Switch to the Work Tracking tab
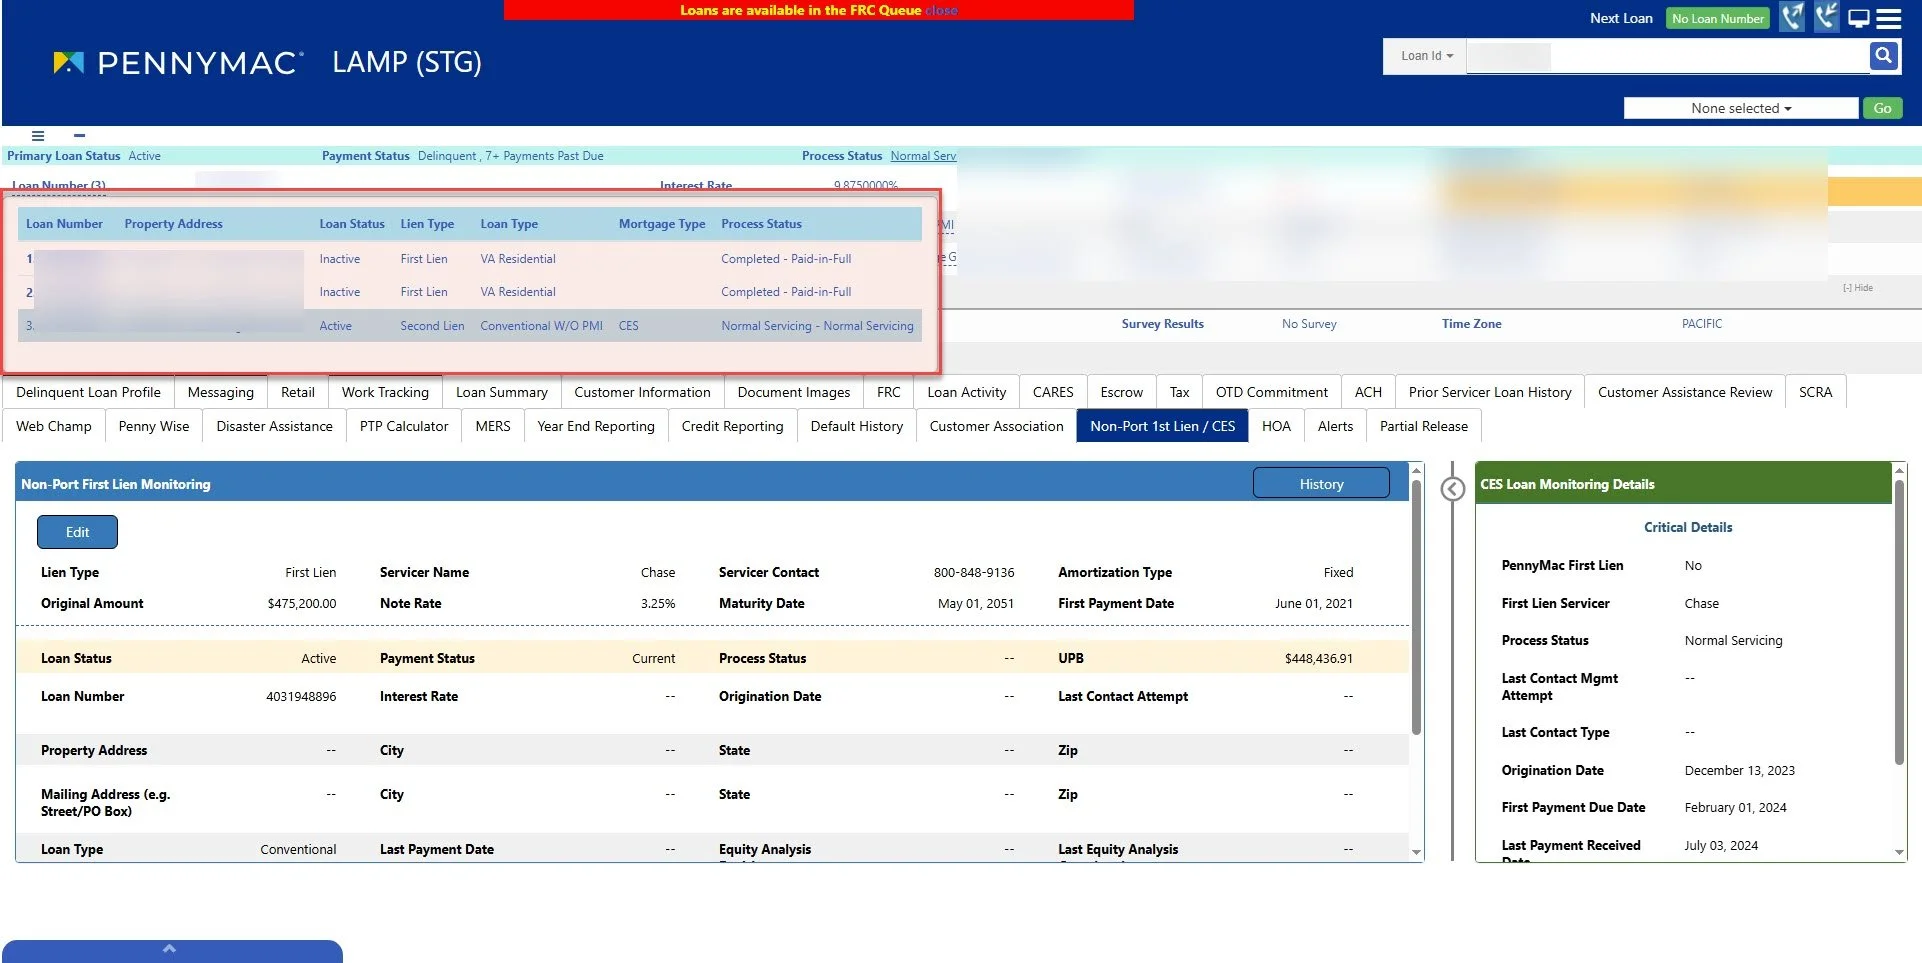 (385, 392)
